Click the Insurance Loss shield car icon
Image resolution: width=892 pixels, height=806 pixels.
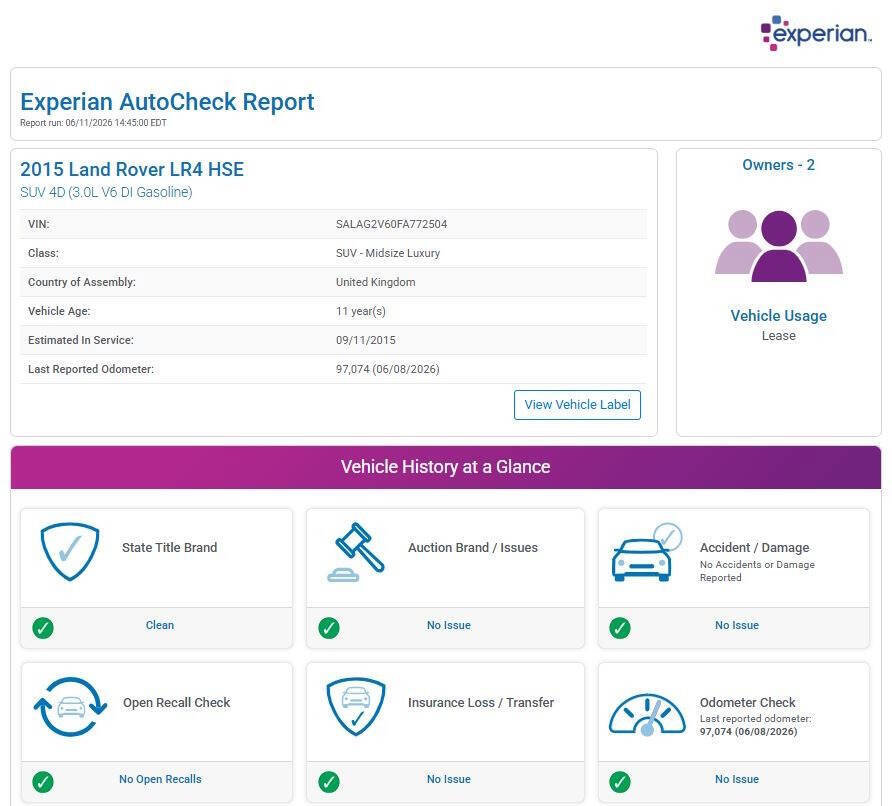356,706
